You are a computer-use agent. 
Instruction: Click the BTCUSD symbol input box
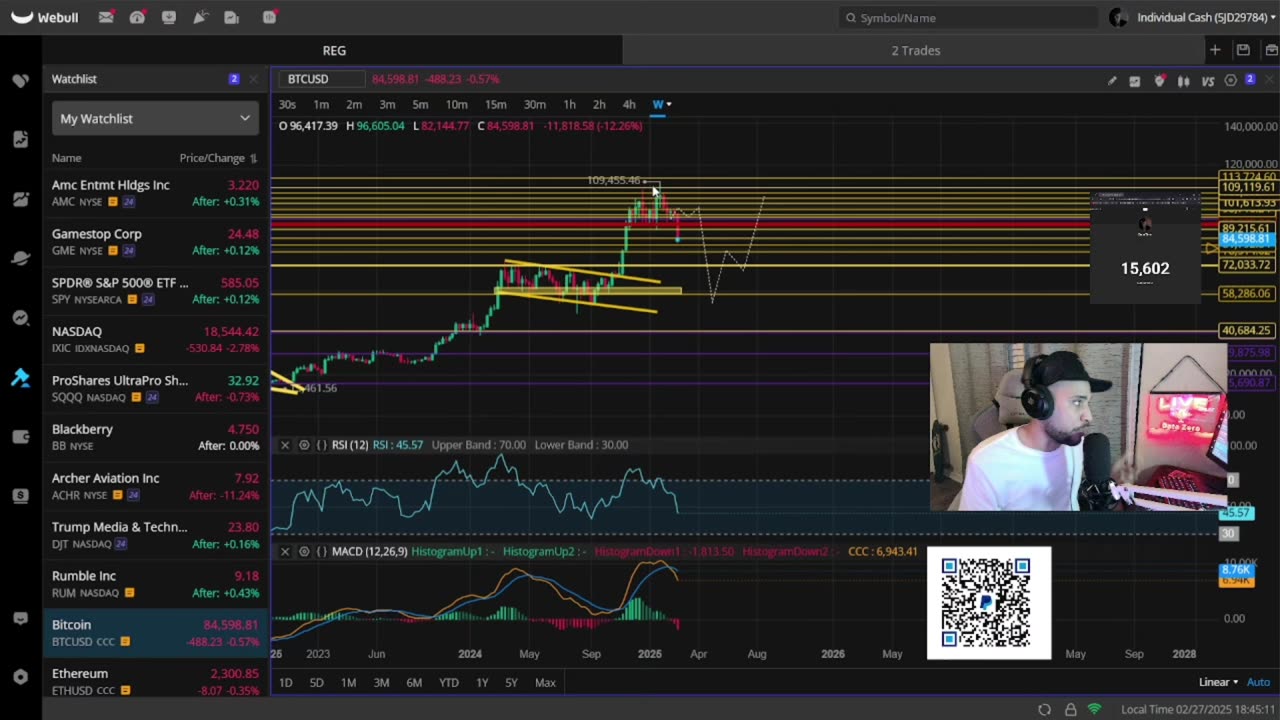tap(322, 79)
